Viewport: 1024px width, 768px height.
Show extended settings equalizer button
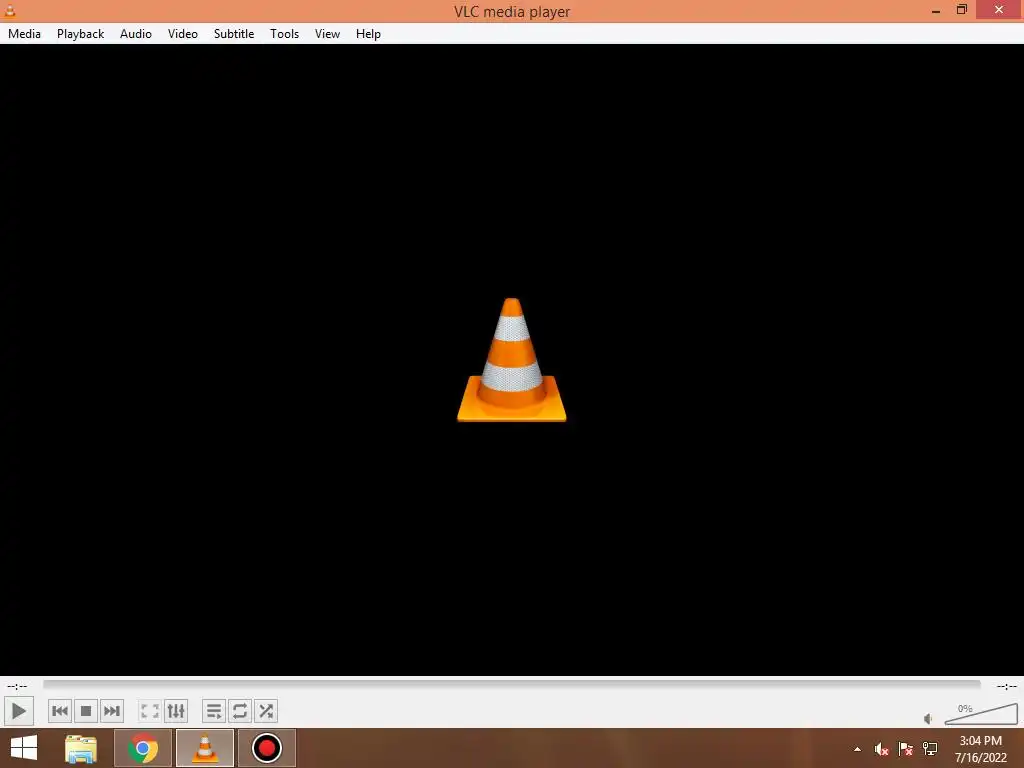click(176, 711)
